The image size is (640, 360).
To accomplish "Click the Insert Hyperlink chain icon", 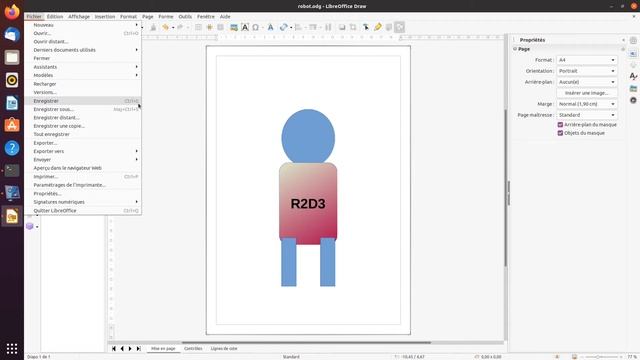I will (284, 27).
